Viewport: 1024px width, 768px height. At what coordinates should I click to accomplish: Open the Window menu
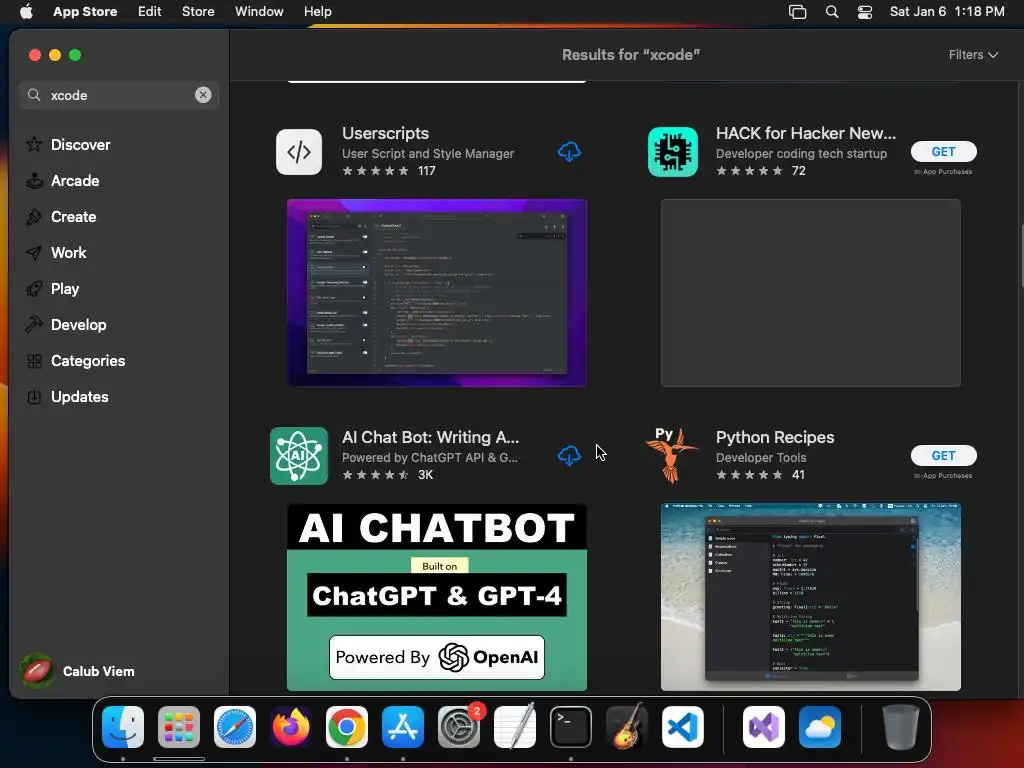pos(259,11)
